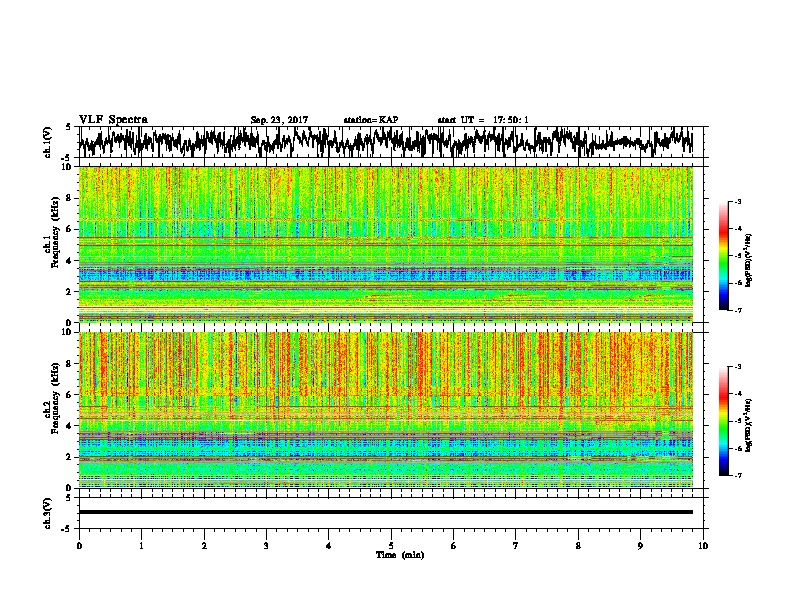
Task: Click the "station=KAP" header label
Action: point(371,120)
